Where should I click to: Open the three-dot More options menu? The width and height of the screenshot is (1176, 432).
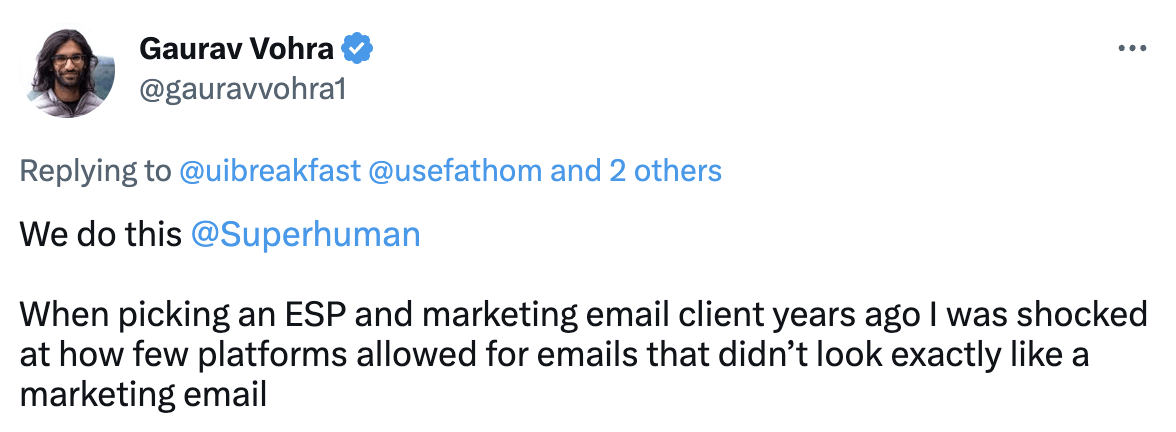1131,48
